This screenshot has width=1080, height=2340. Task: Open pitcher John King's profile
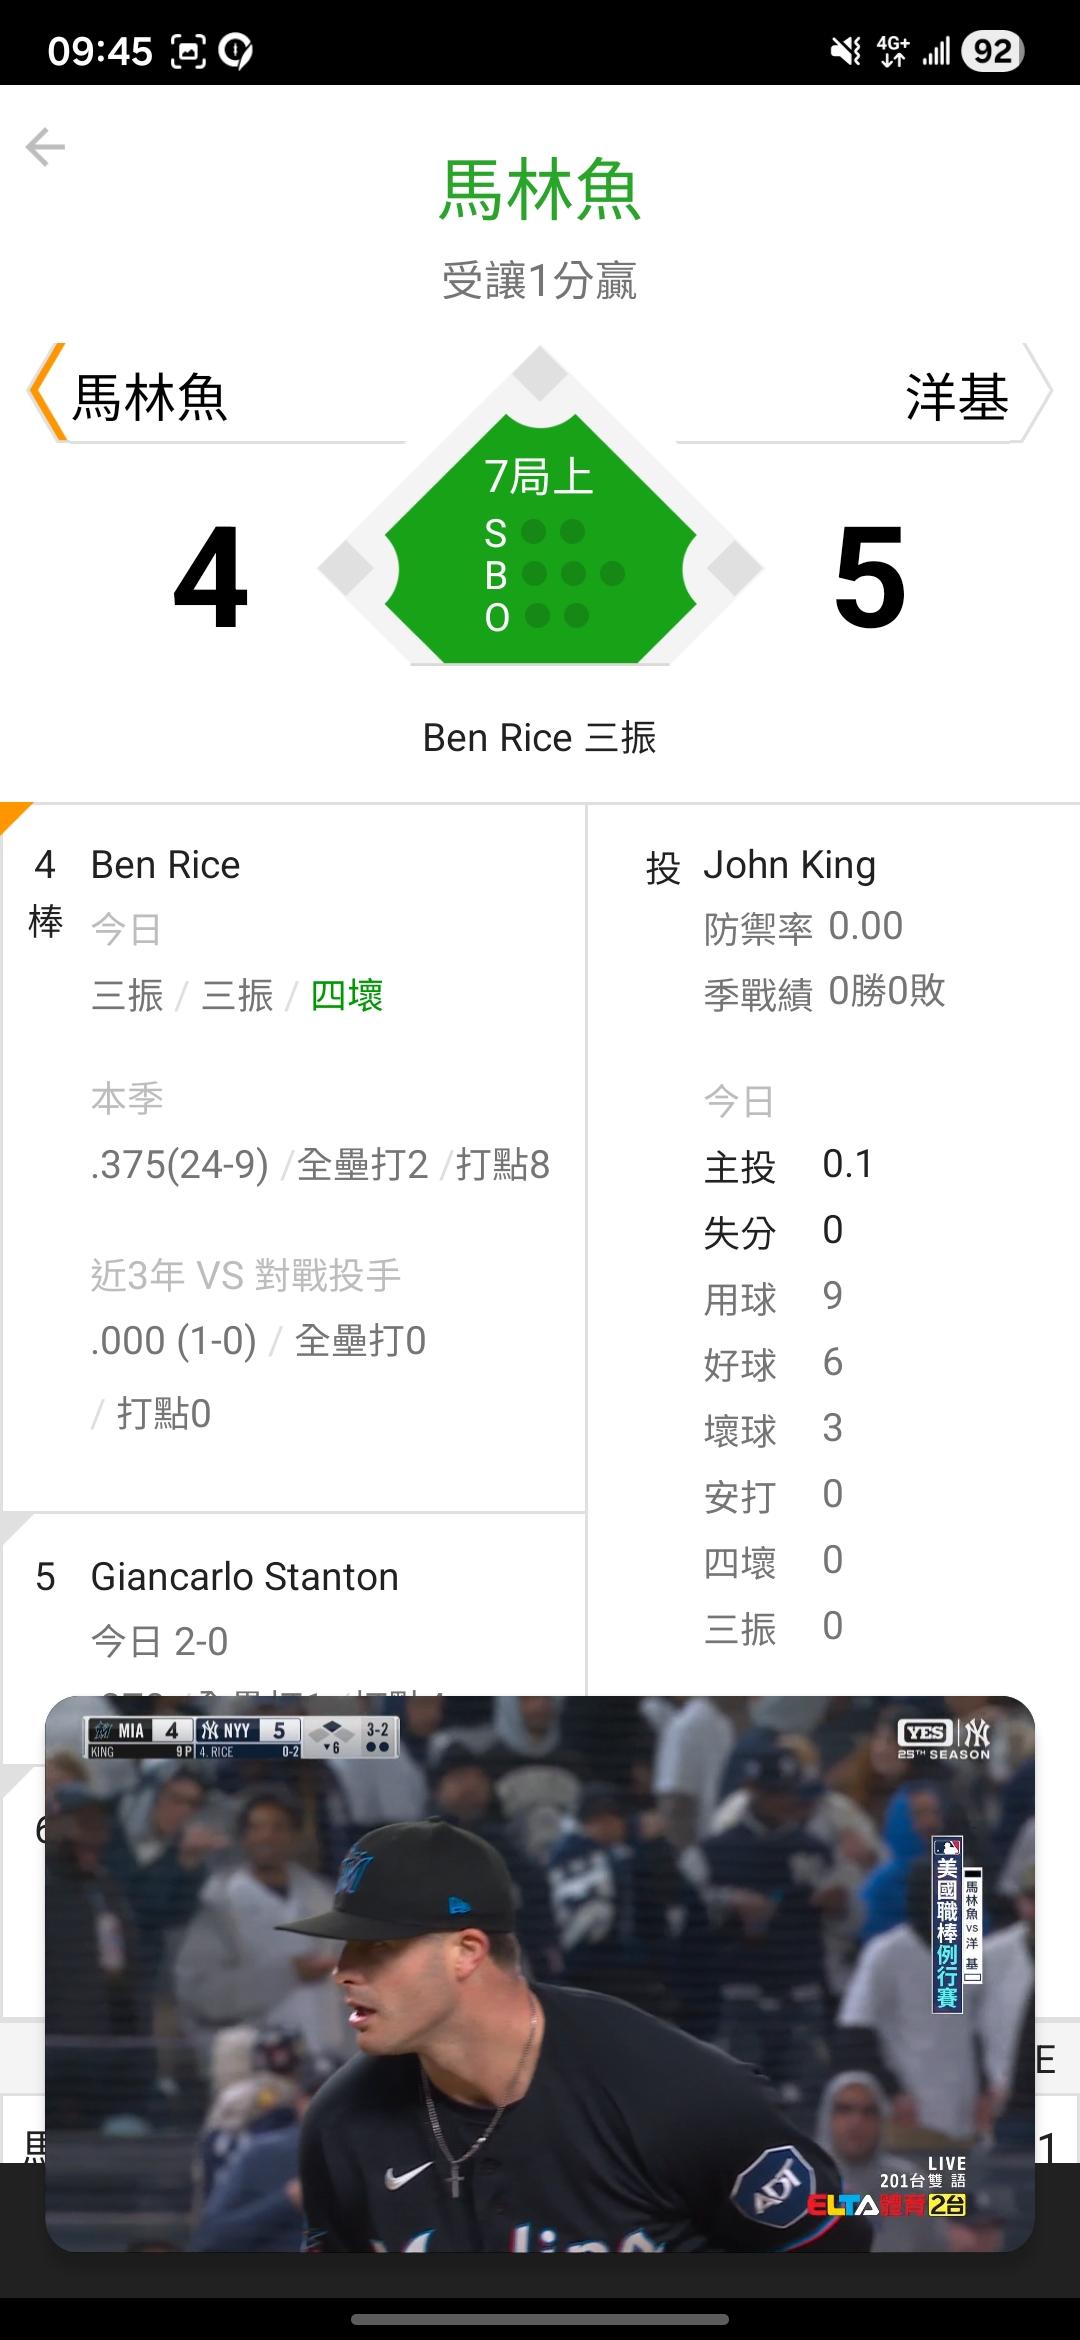tap(789, 865)
